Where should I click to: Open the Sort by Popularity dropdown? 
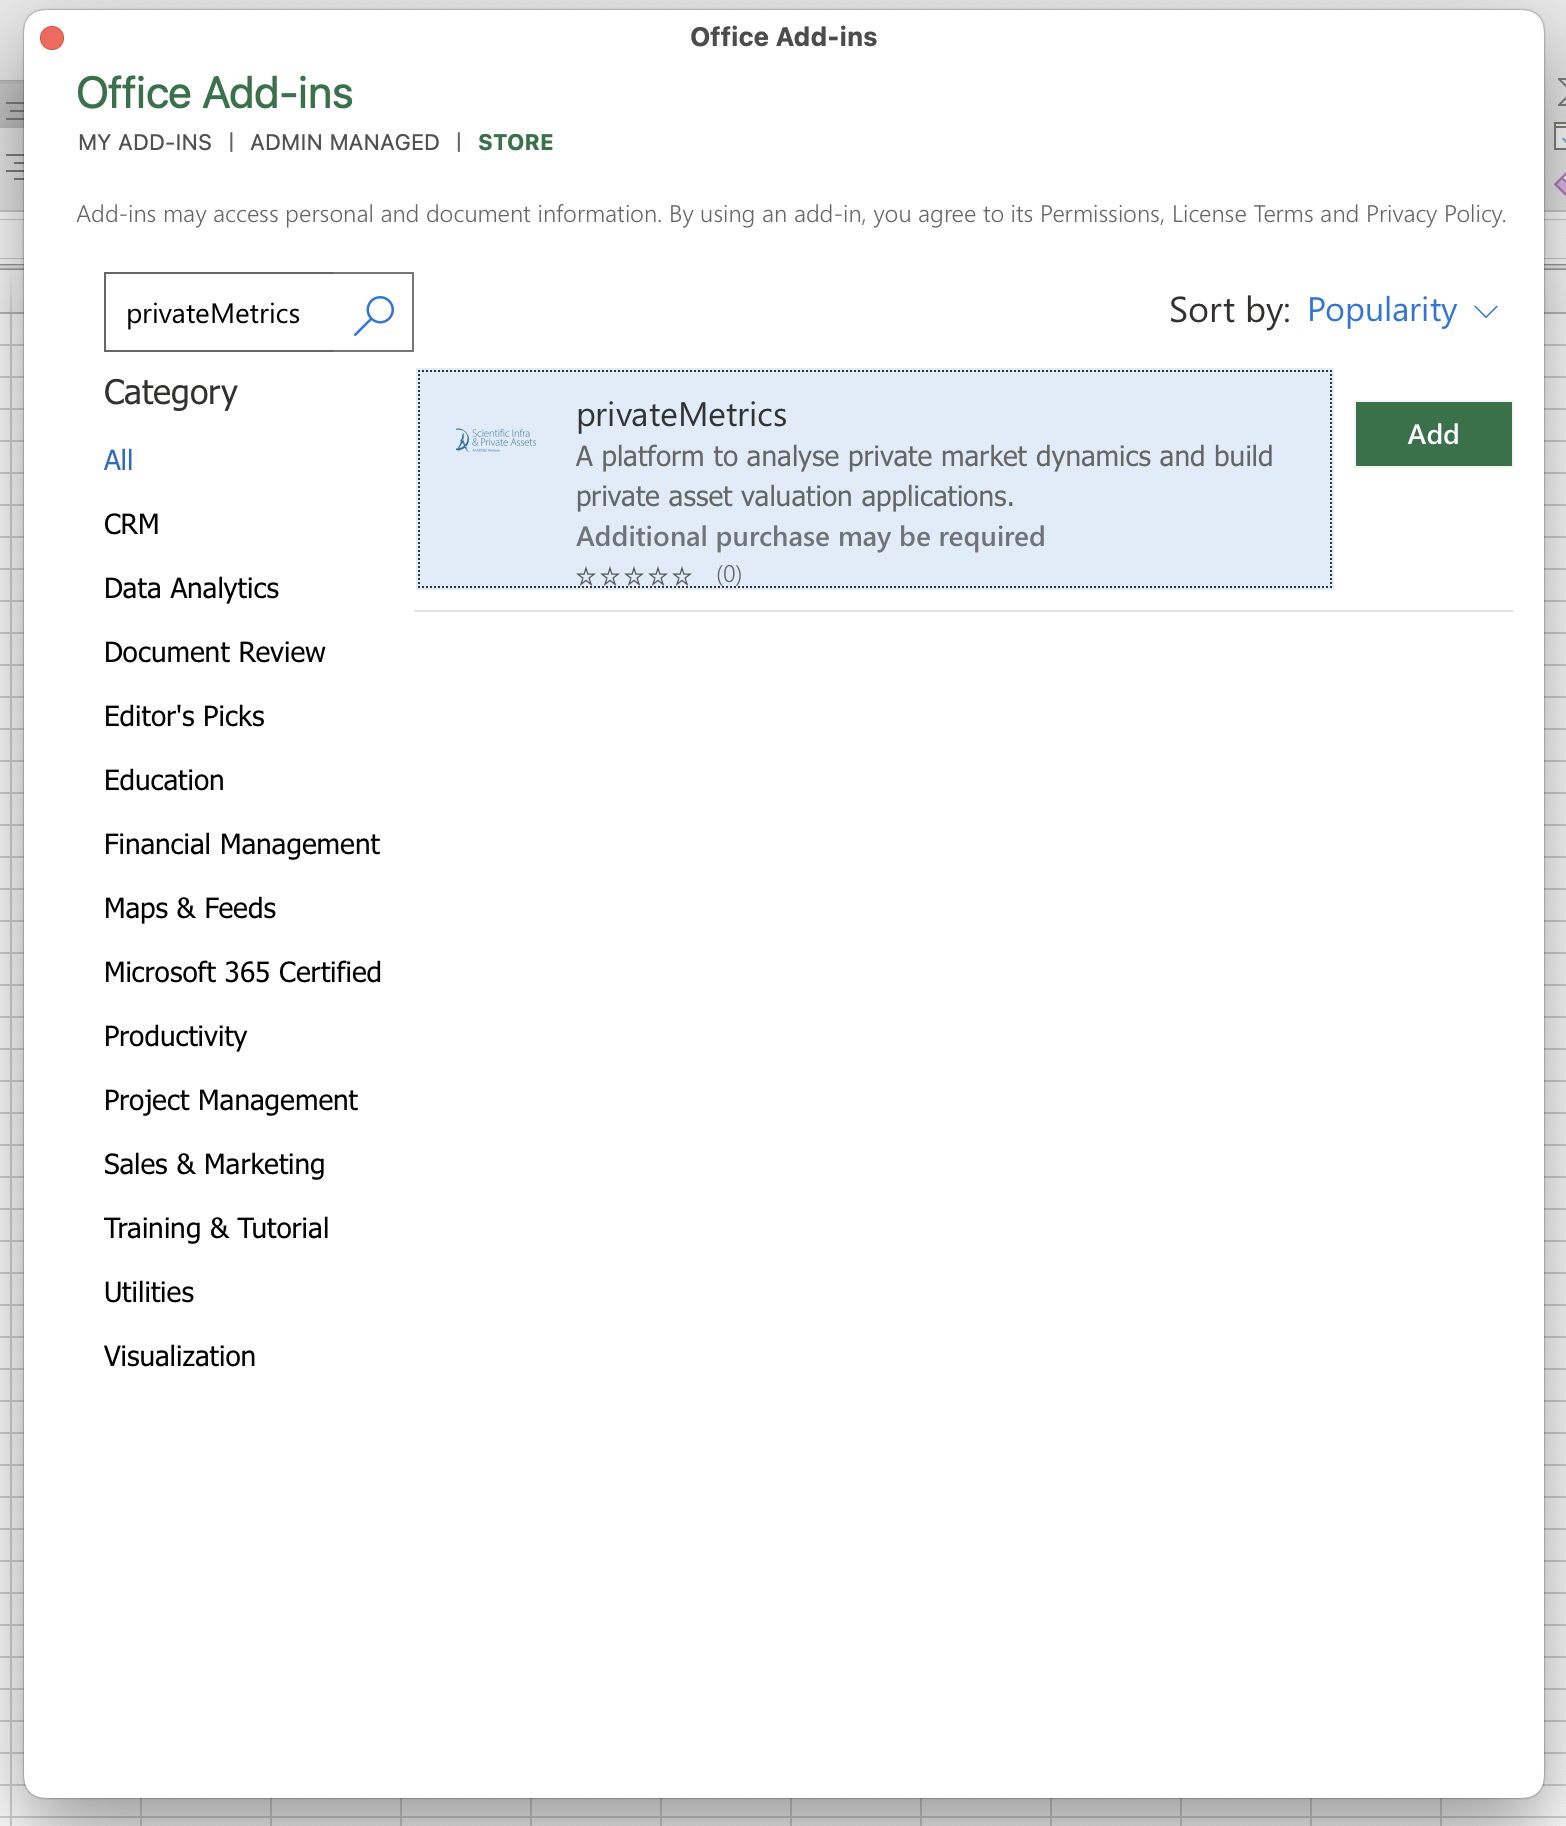tap(1381, 311)
